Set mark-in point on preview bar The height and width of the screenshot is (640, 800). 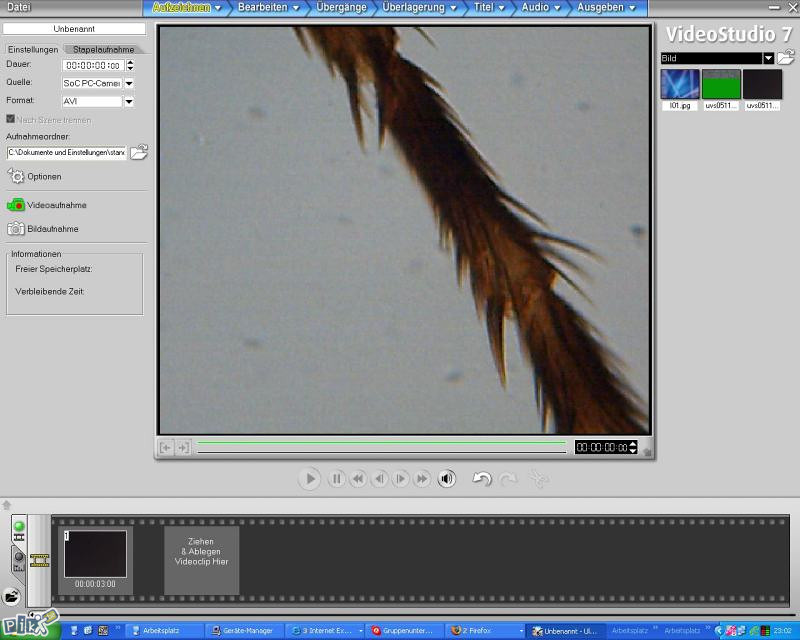(x=166, y=448)
